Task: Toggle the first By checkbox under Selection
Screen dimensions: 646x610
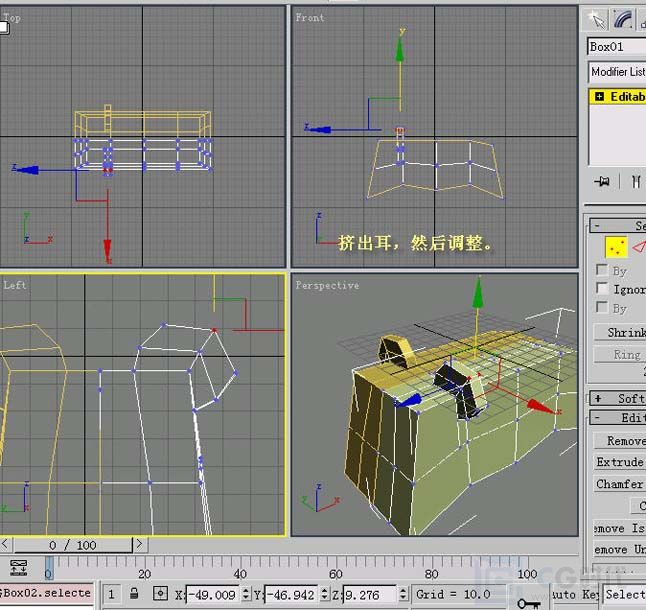Action: [x=602, y=270]
